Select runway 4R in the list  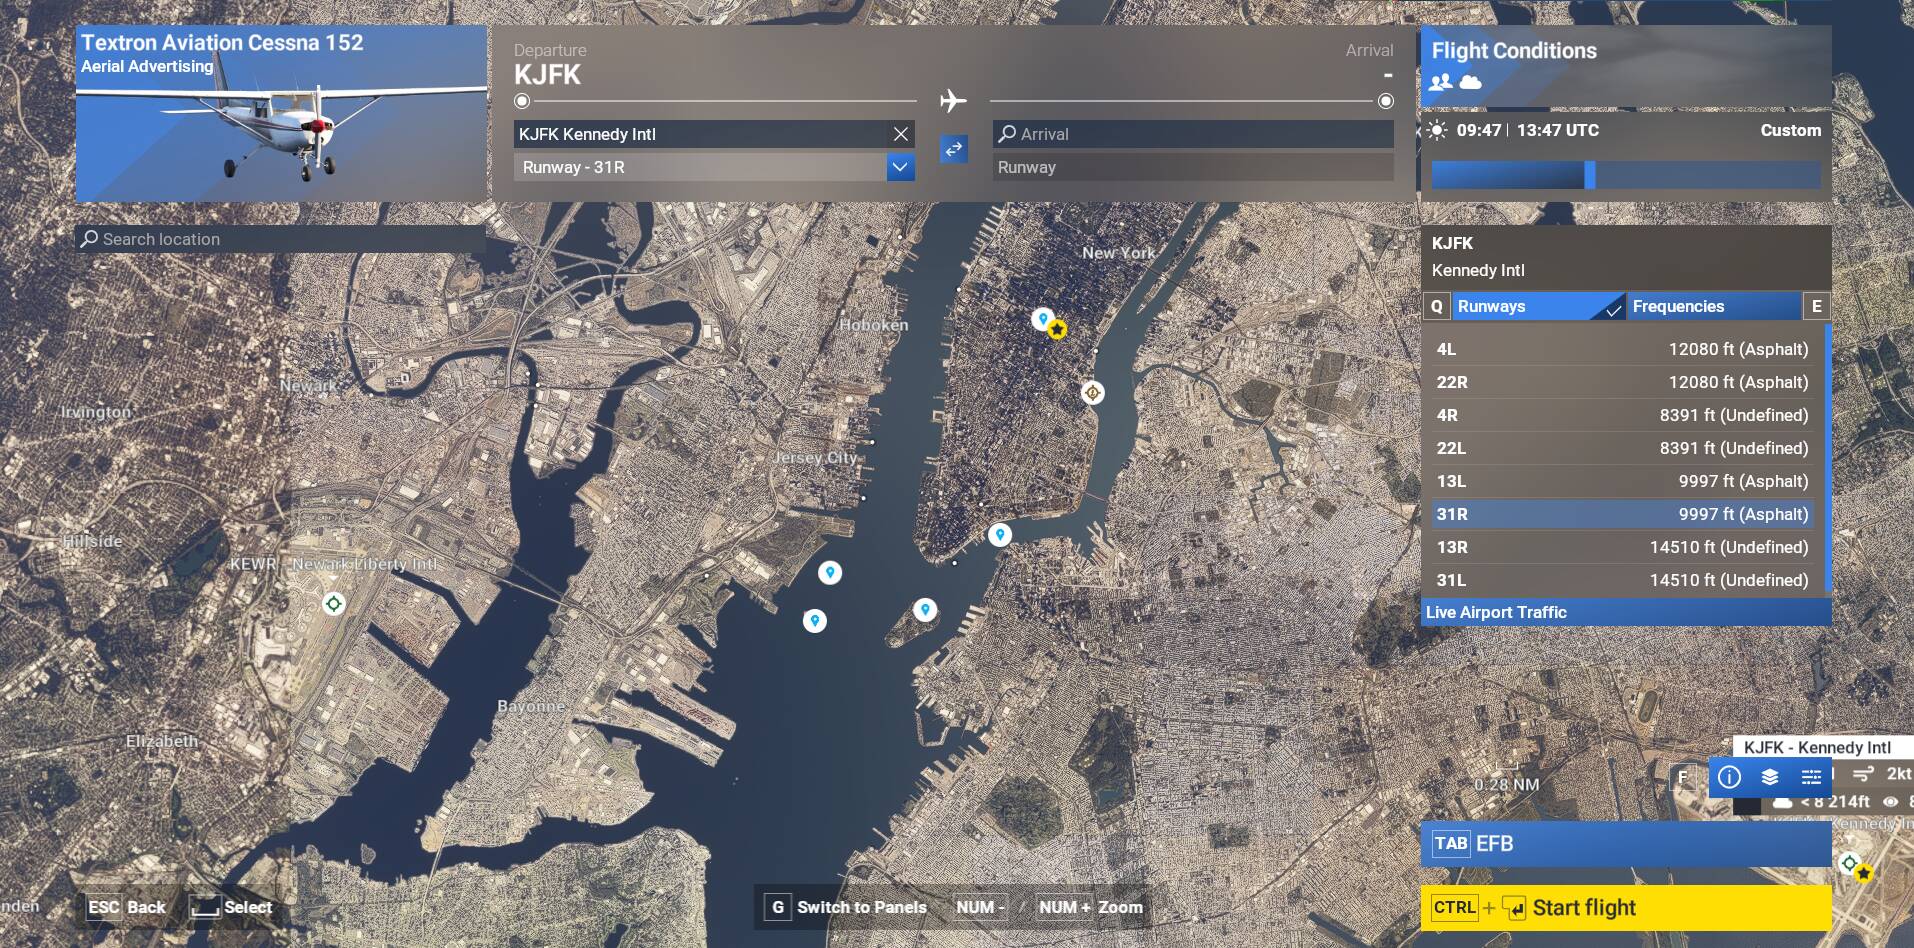[1622, 415]
